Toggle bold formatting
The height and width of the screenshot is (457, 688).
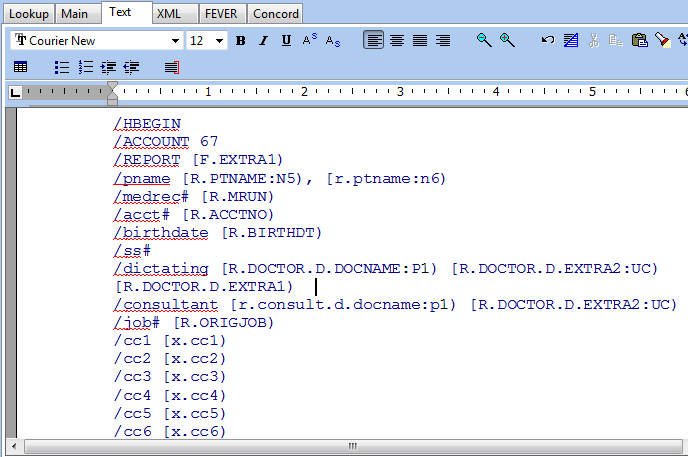240,41
